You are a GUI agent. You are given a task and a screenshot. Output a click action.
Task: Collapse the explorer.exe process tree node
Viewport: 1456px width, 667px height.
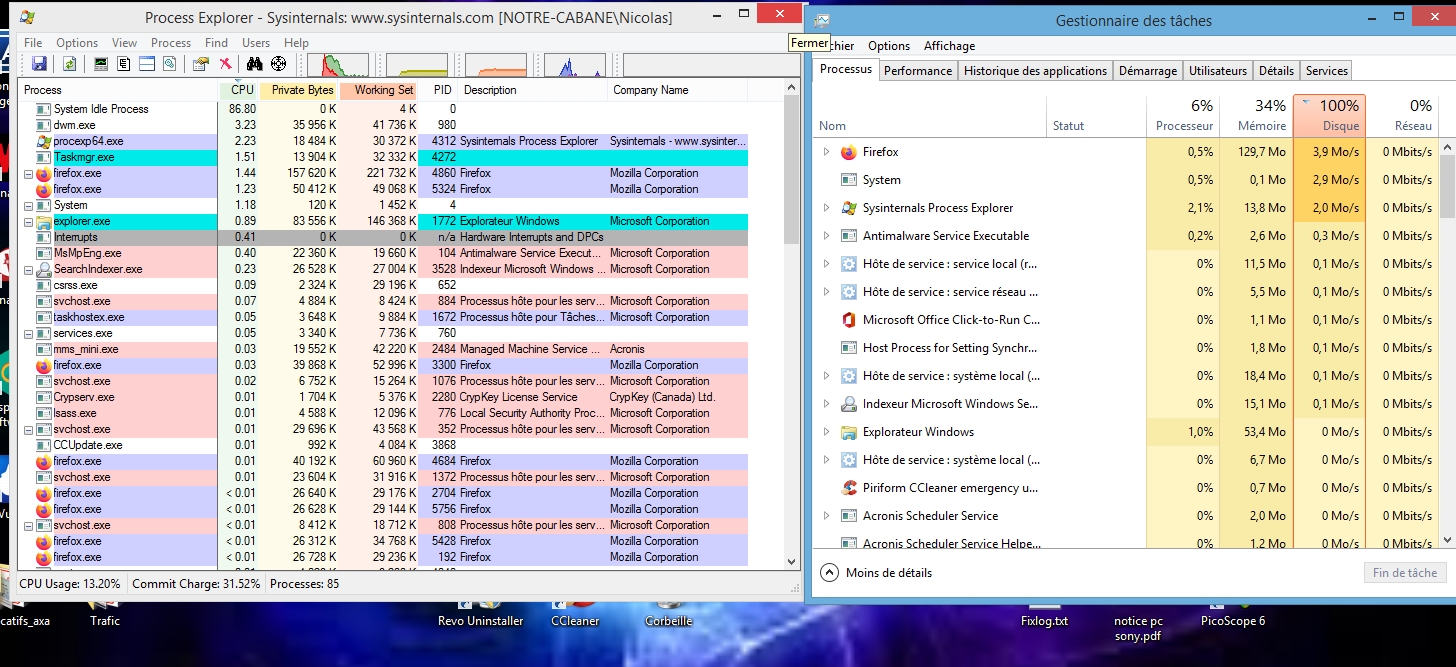tap(29, 221)
